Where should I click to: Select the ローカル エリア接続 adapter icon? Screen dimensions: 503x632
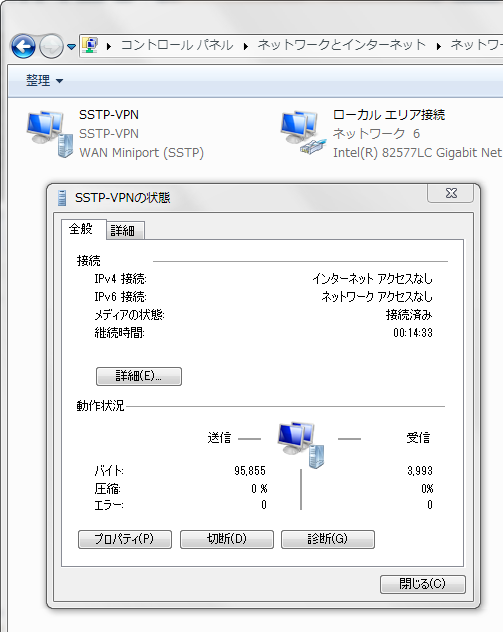pos(303,133)
